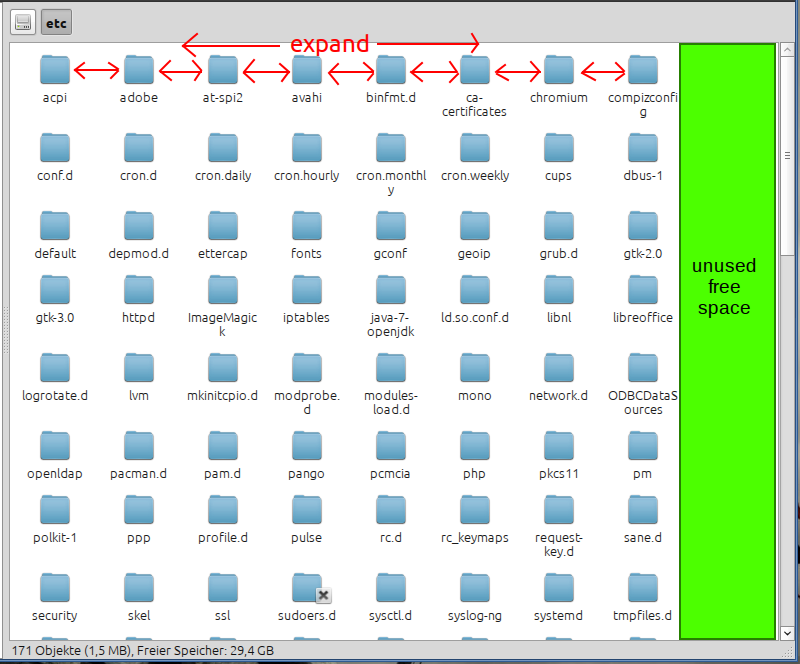Click the vertical scrollbar thumb
Screen dimensions: 800x664
[x=788, y=157]
